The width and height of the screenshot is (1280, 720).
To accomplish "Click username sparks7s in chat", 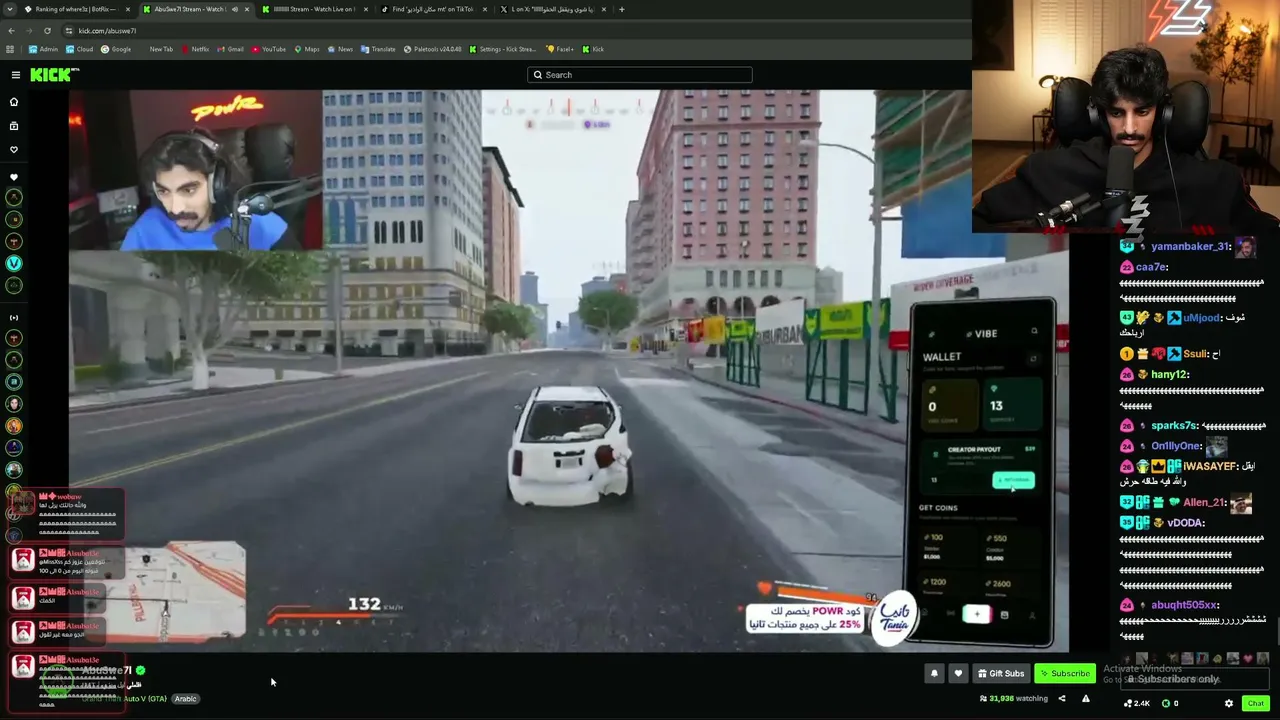I will click(1174, 426).
